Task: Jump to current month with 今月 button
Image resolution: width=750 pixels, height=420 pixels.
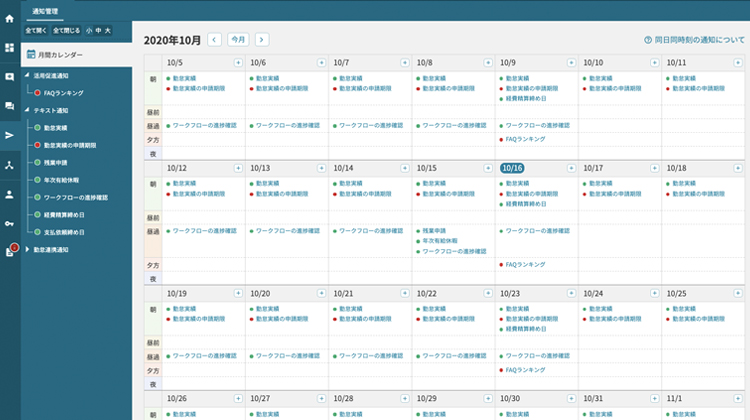Action: [x=238, y=40]
